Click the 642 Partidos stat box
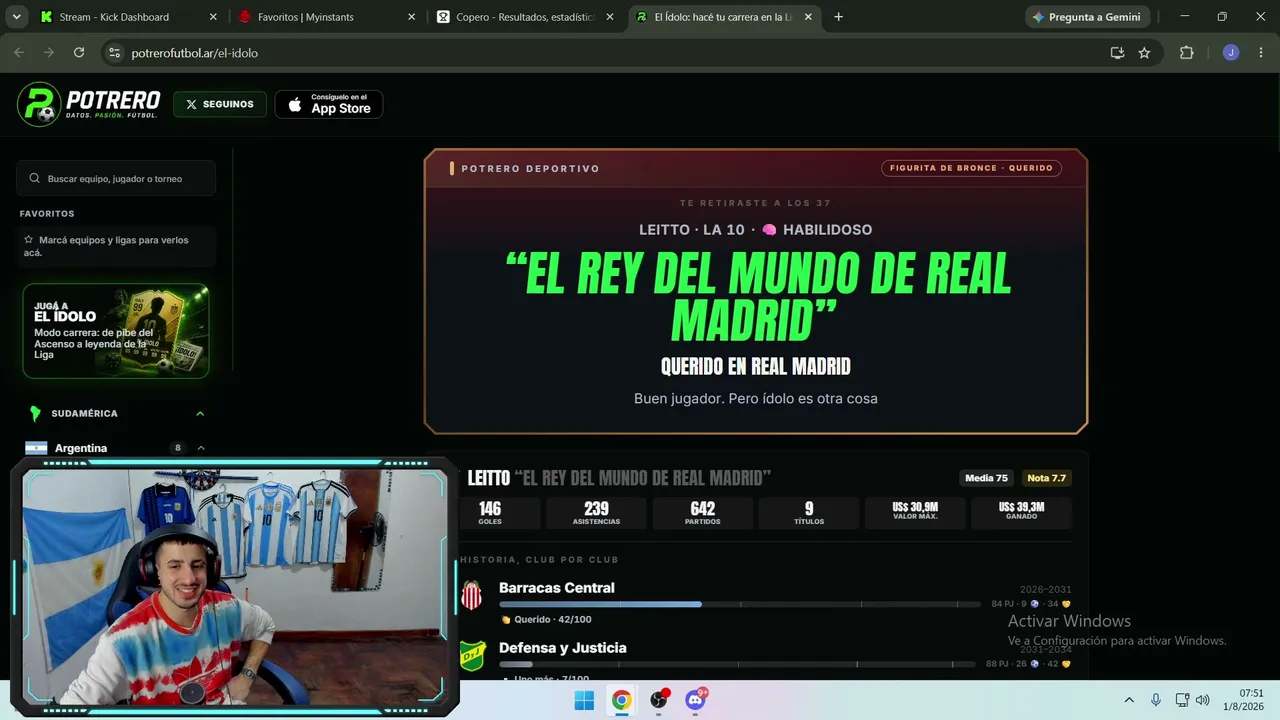 point(702,513)
